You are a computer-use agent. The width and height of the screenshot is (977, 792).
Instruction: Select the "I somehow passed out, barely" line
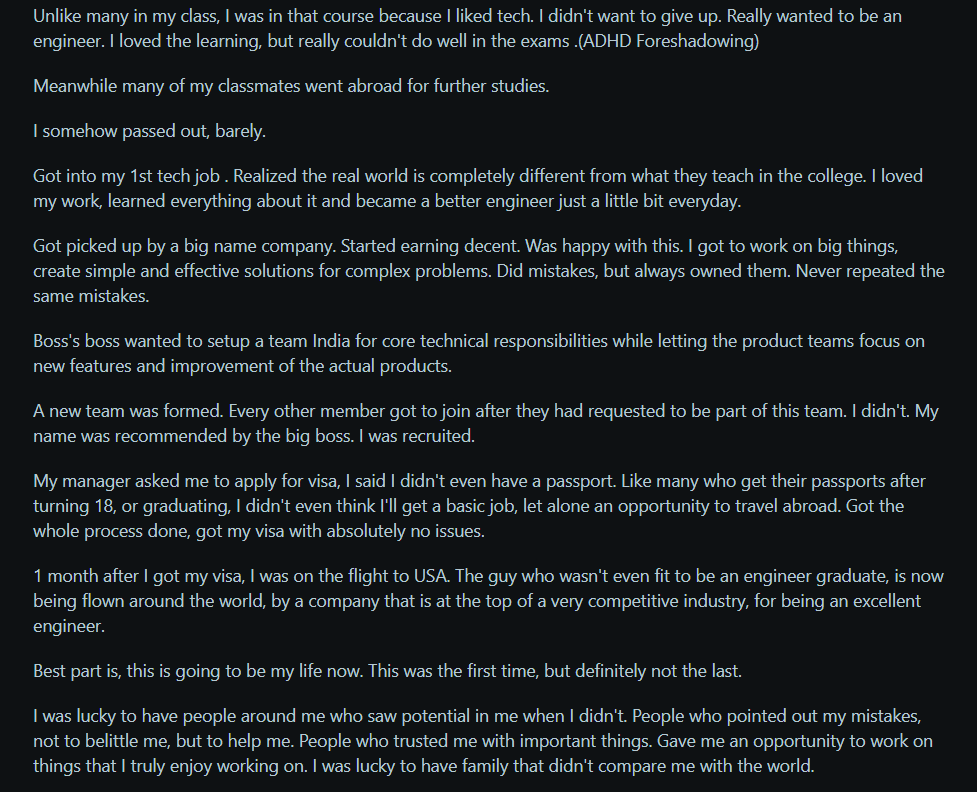click(x=149, y=131)
